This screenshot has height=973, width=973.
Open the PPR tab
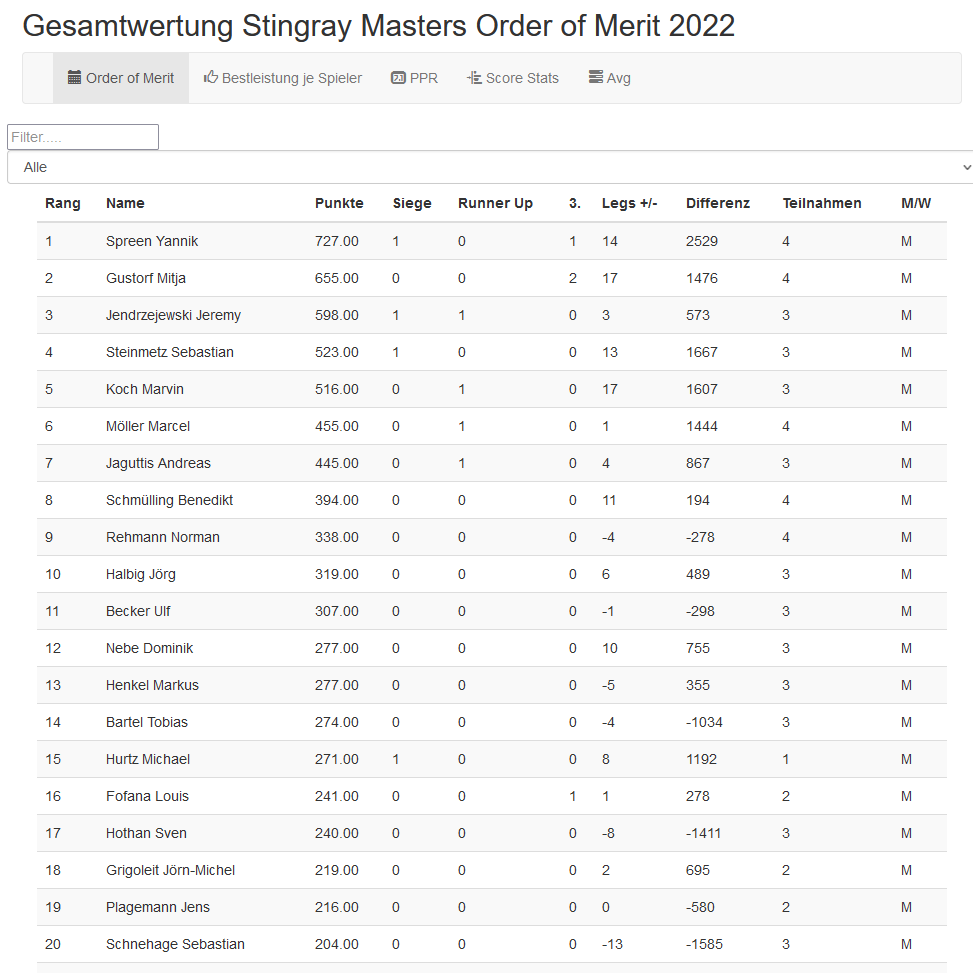click(415, 78)
